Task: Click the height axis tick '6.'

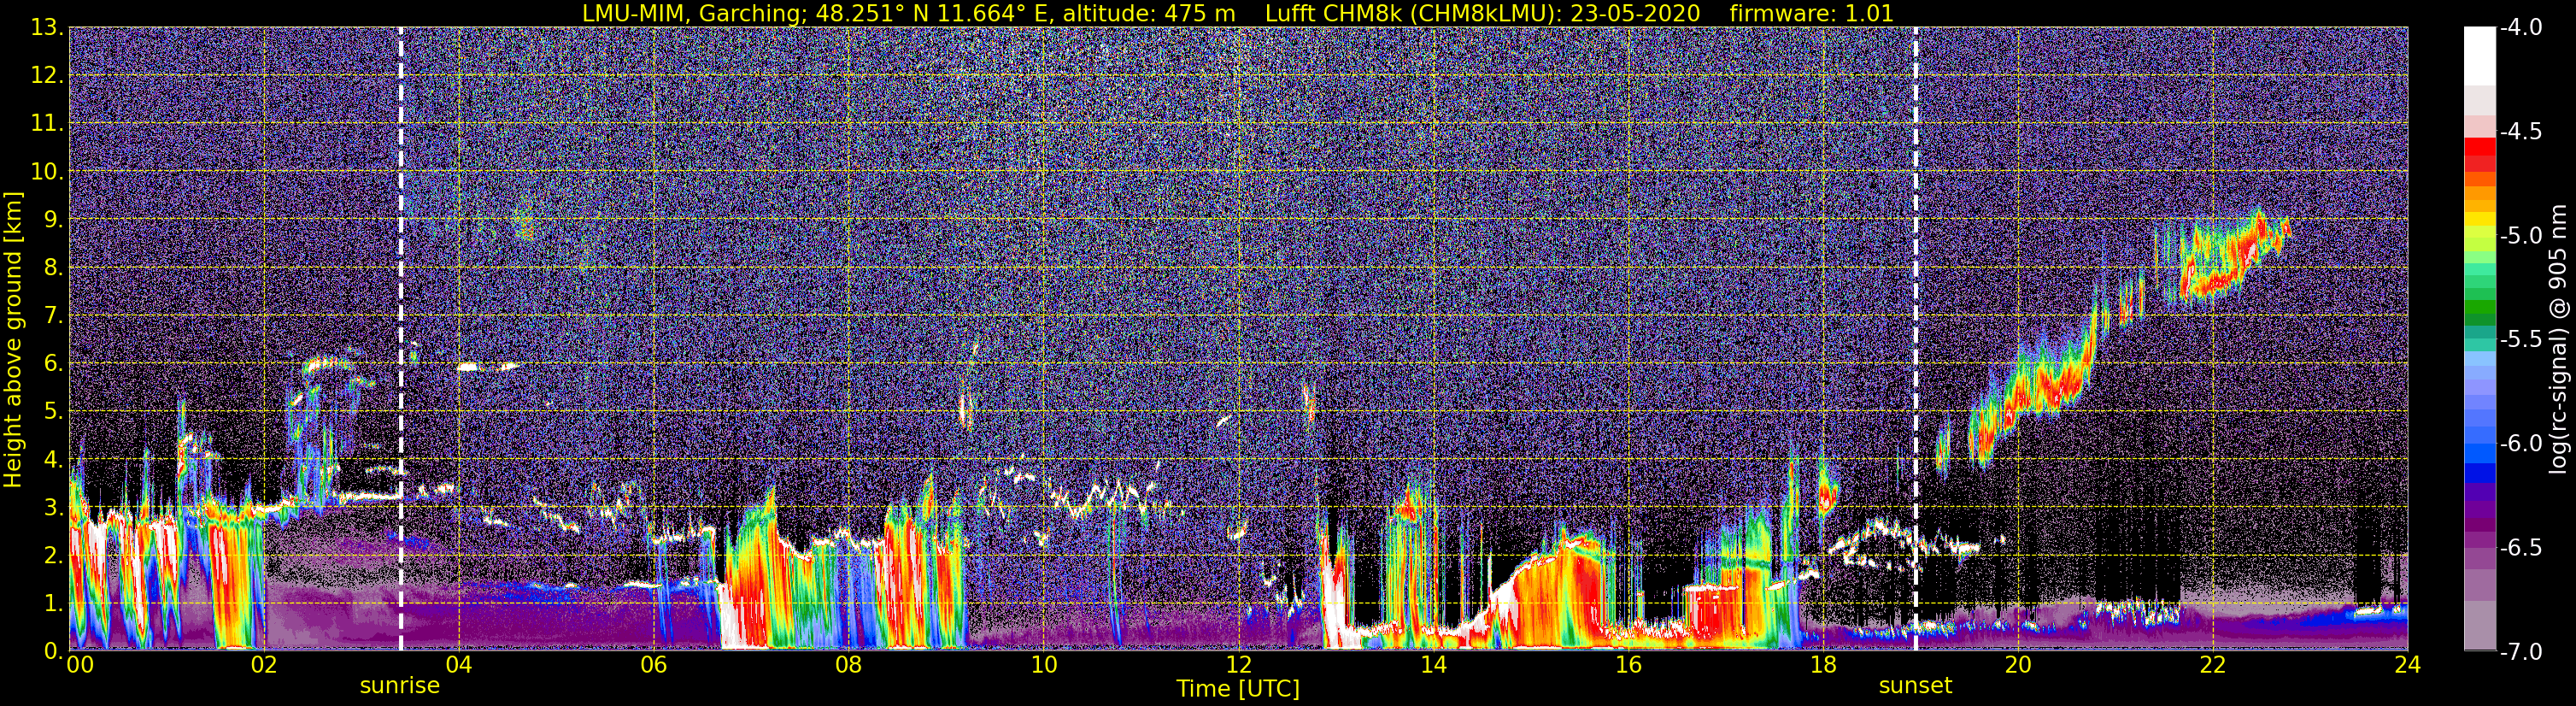Action: [x=53, y=364]
